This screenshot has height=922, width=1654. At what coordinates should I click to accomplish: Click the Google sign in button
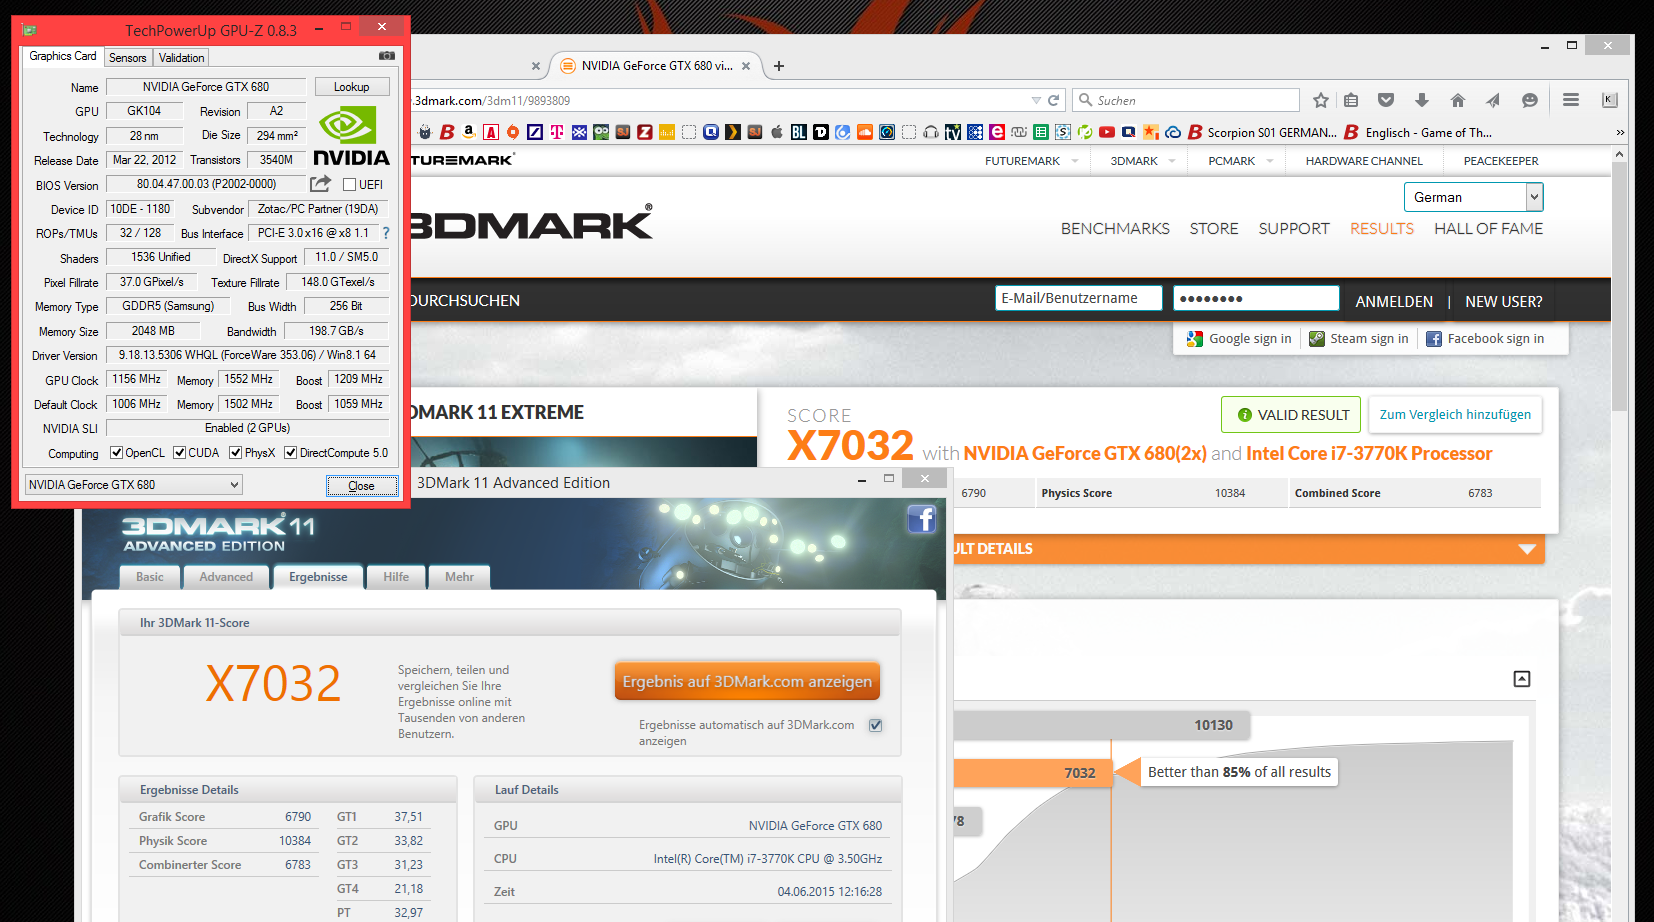tap(1239, 339)
